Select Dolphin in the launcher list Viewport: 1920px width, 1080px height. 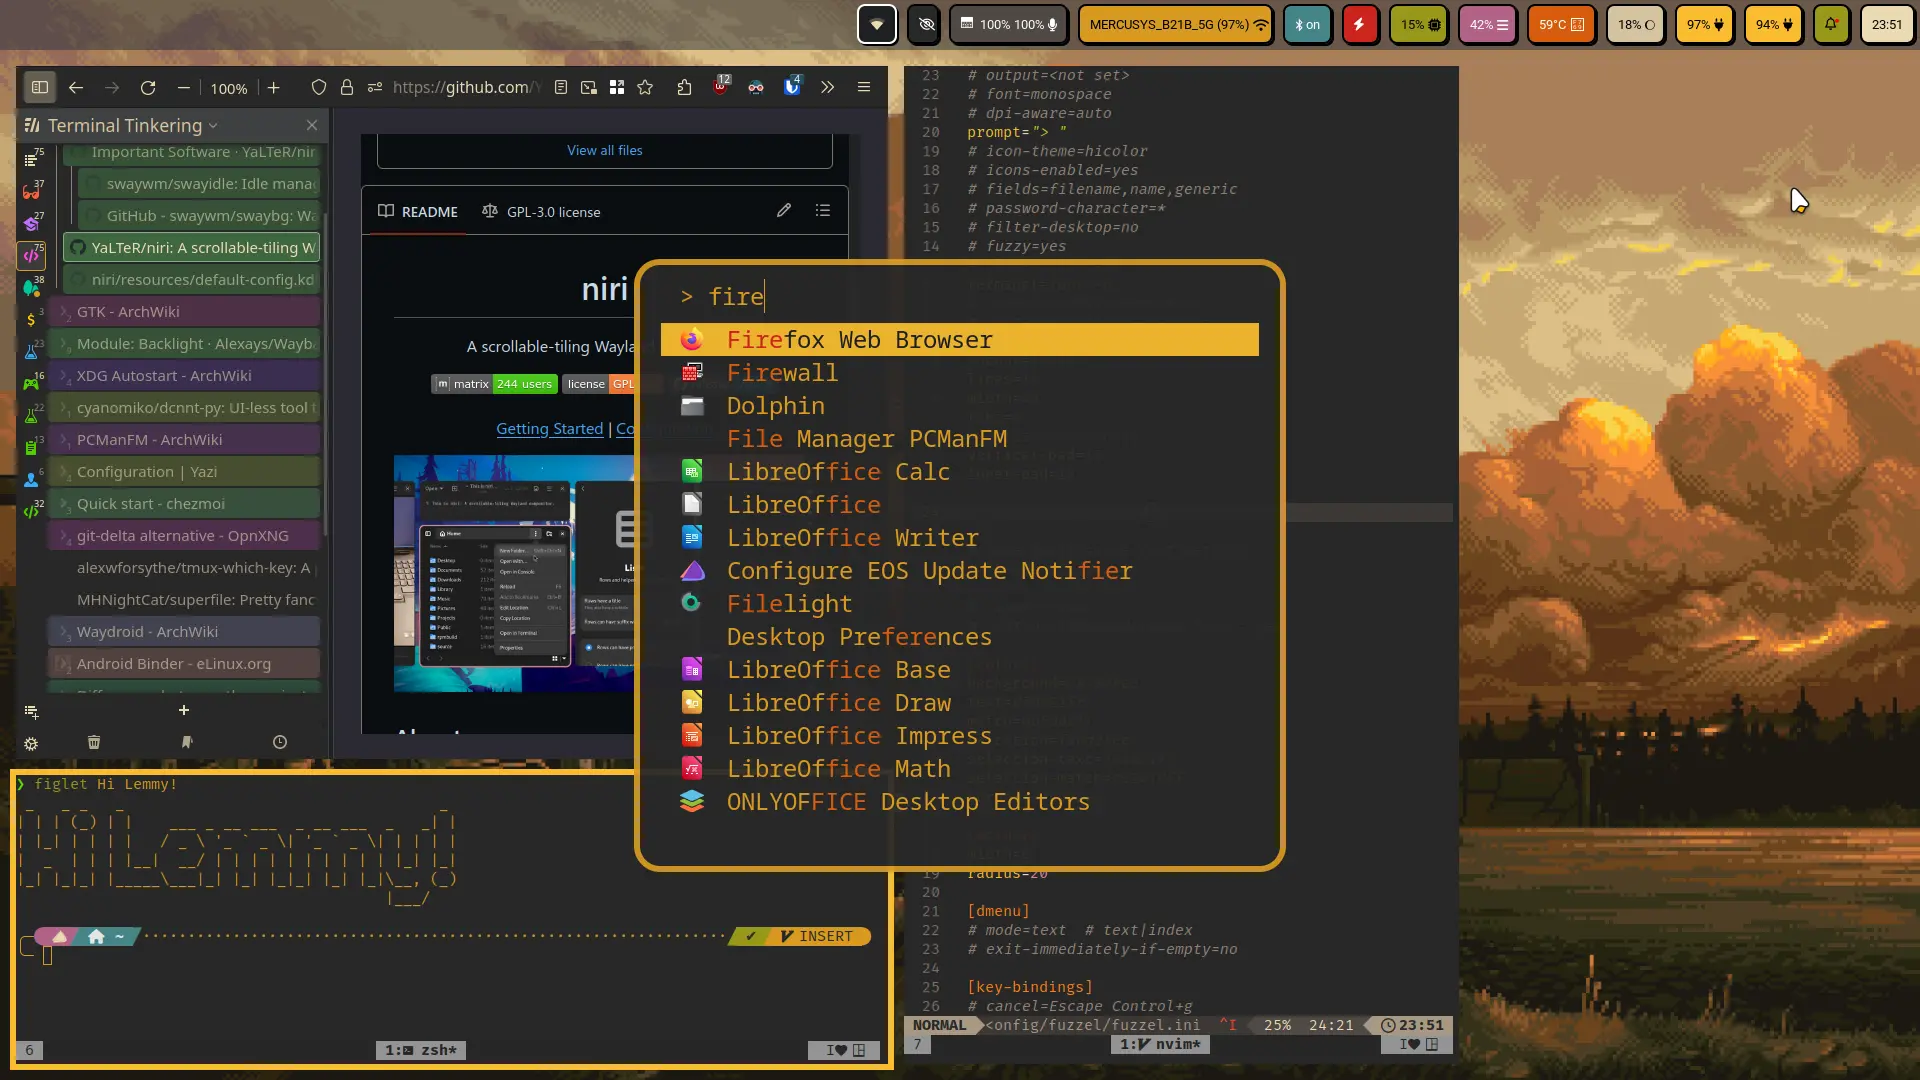coord(959,406)
